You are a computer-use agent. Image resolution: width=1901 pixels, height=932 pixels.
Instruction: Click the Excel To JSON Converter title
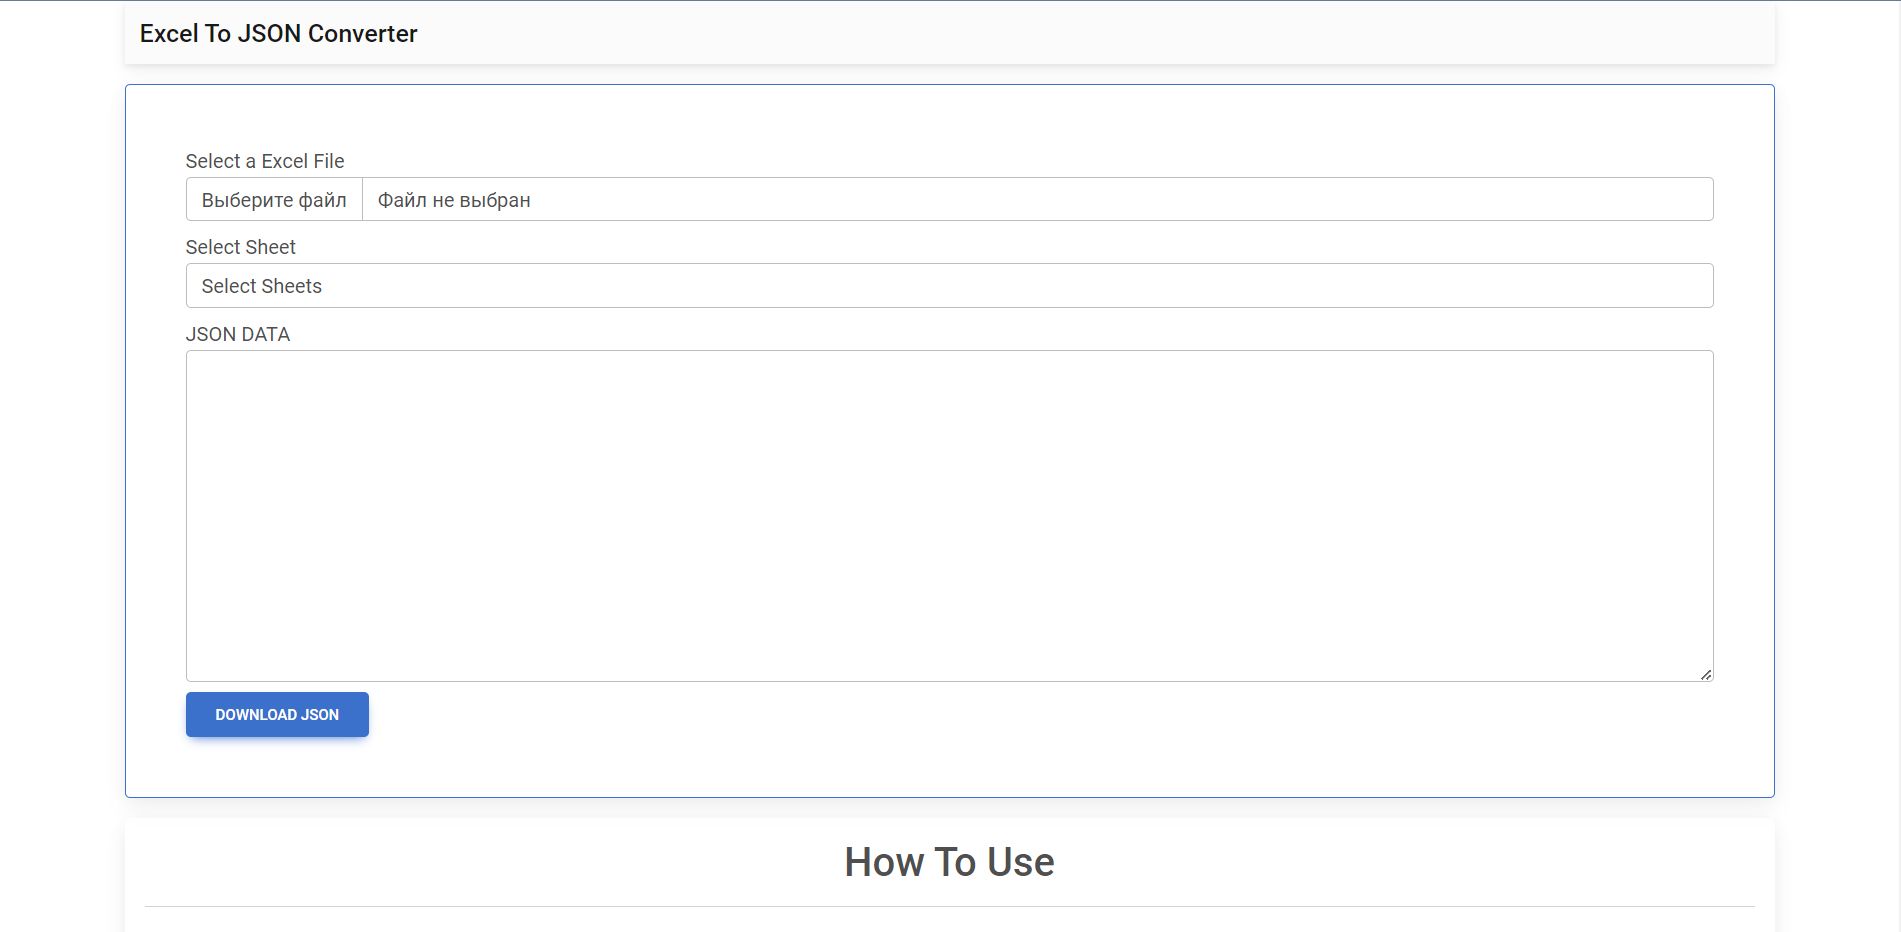click(278, 34)
